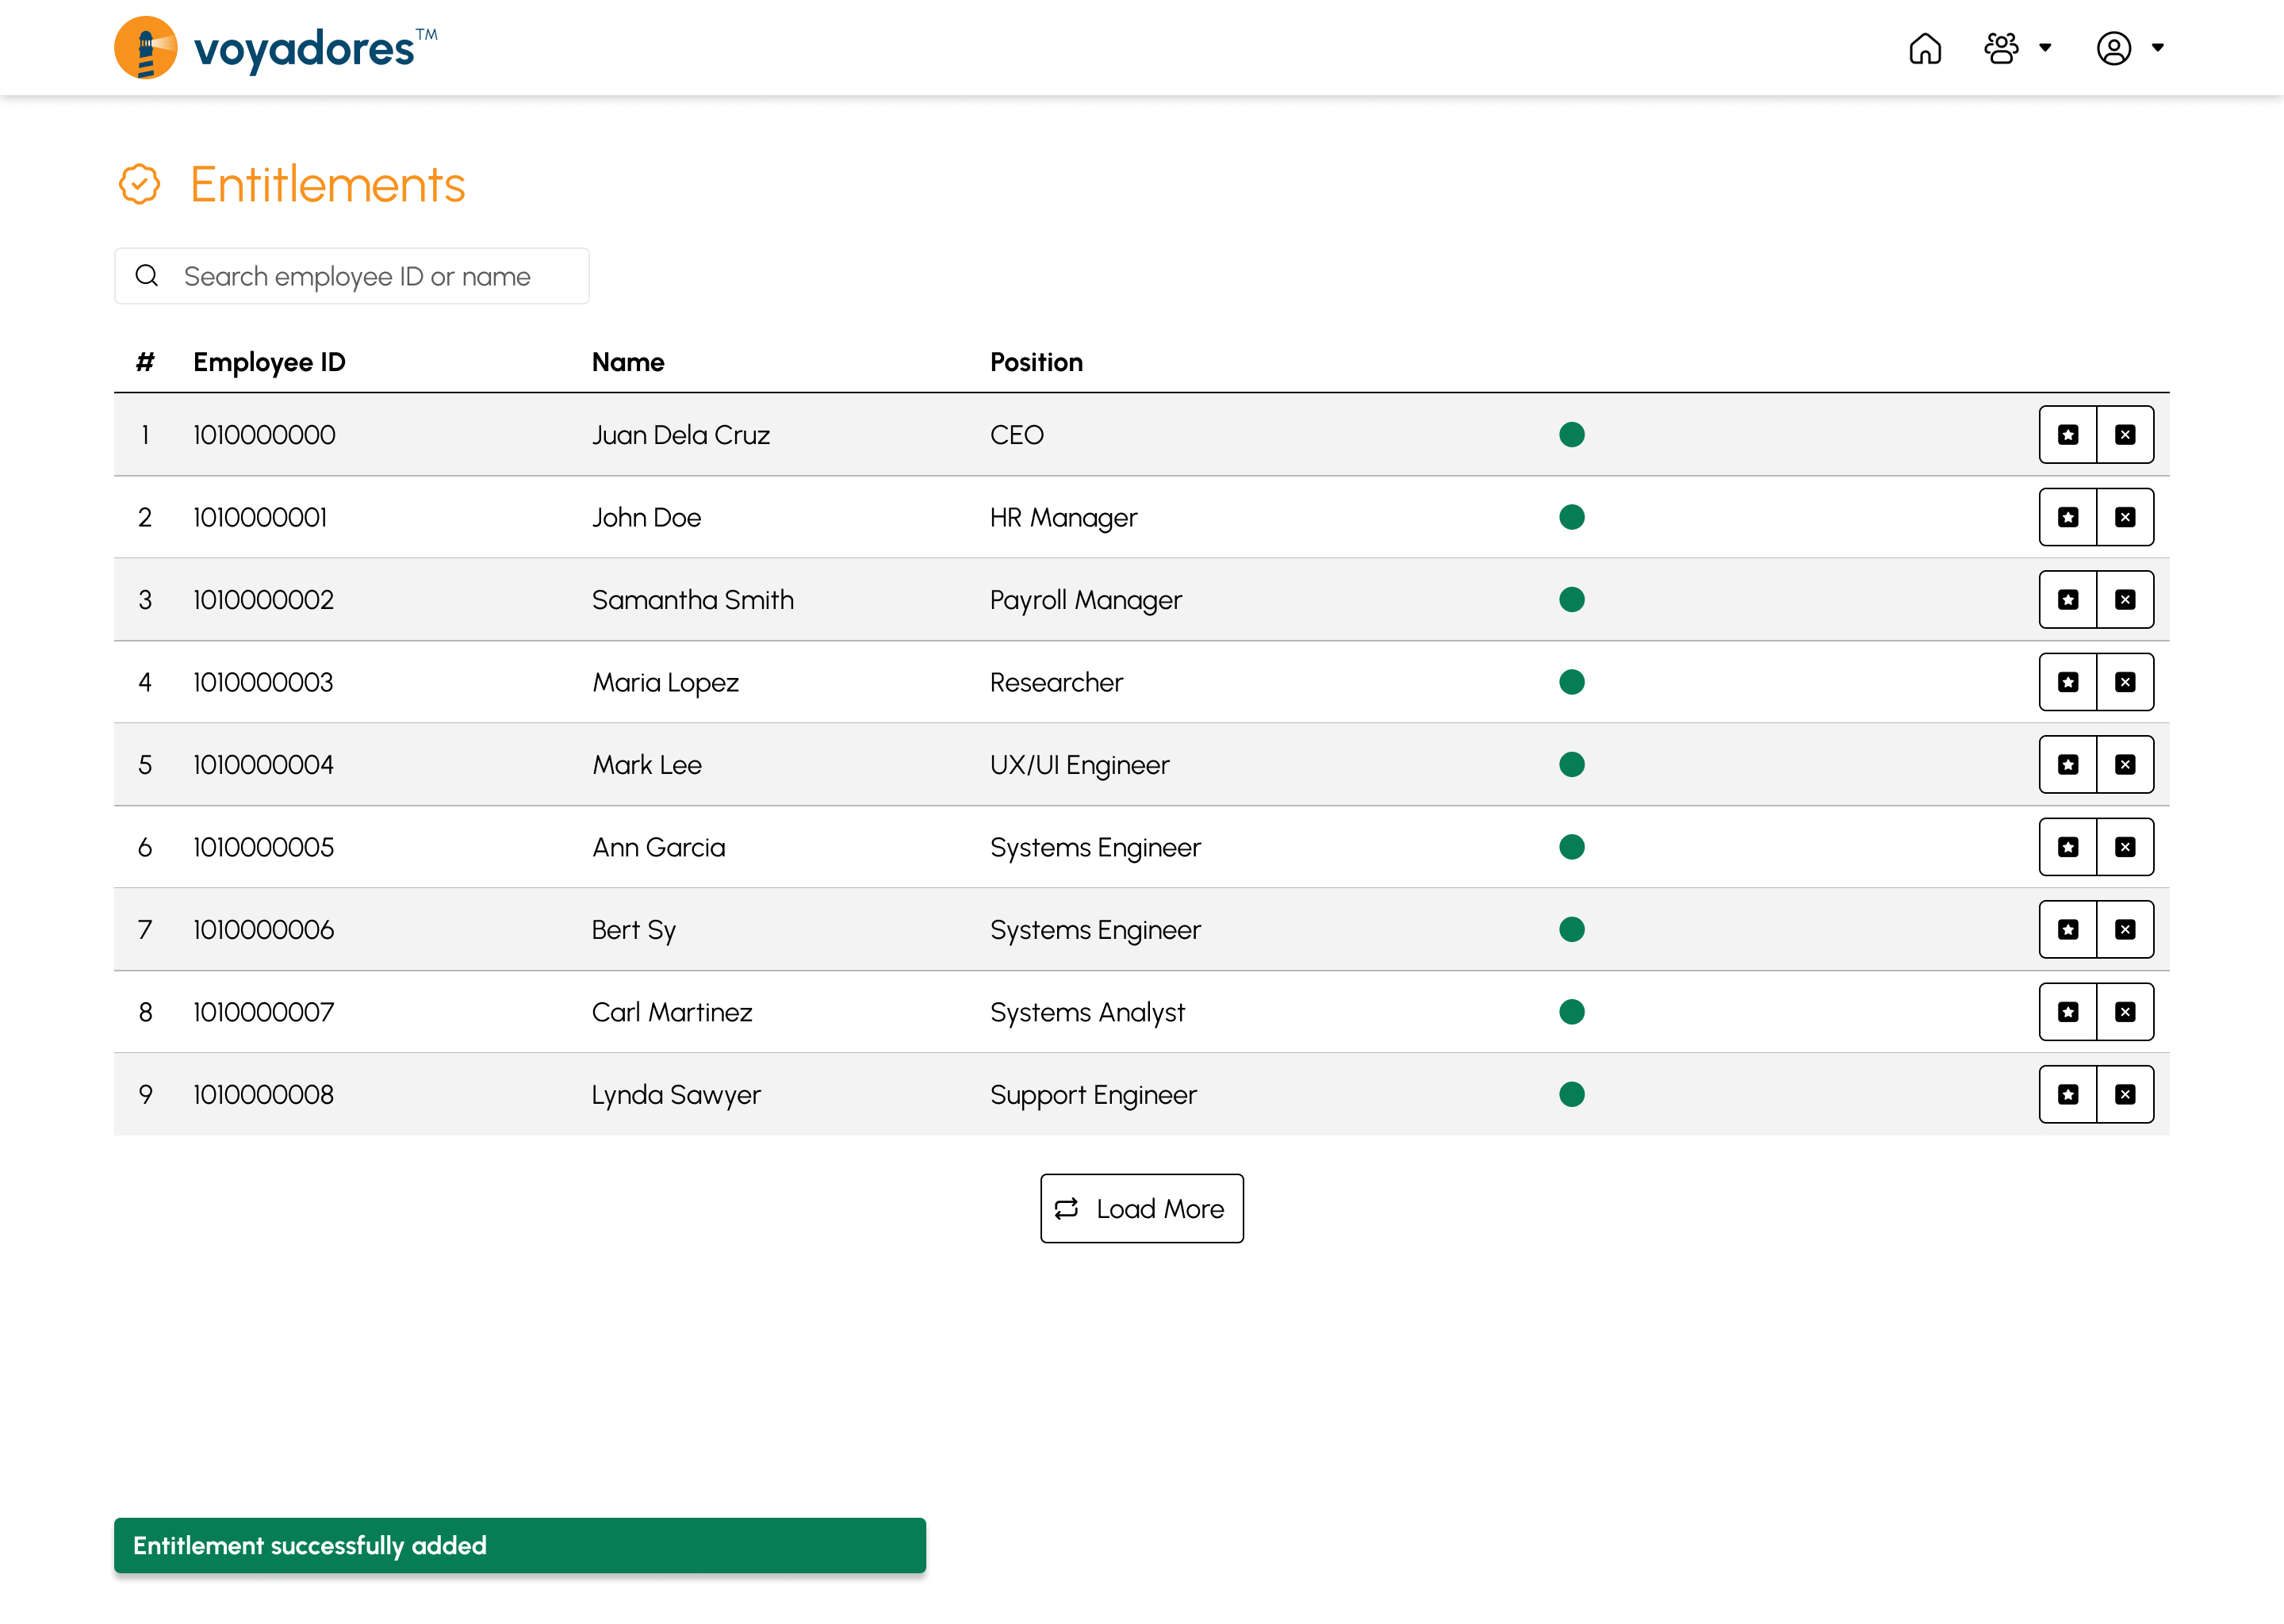Viewport: 2284px width, 1624px height.
Task: Expand the user profile dropdown in navbar
Action: point(2131,48)
